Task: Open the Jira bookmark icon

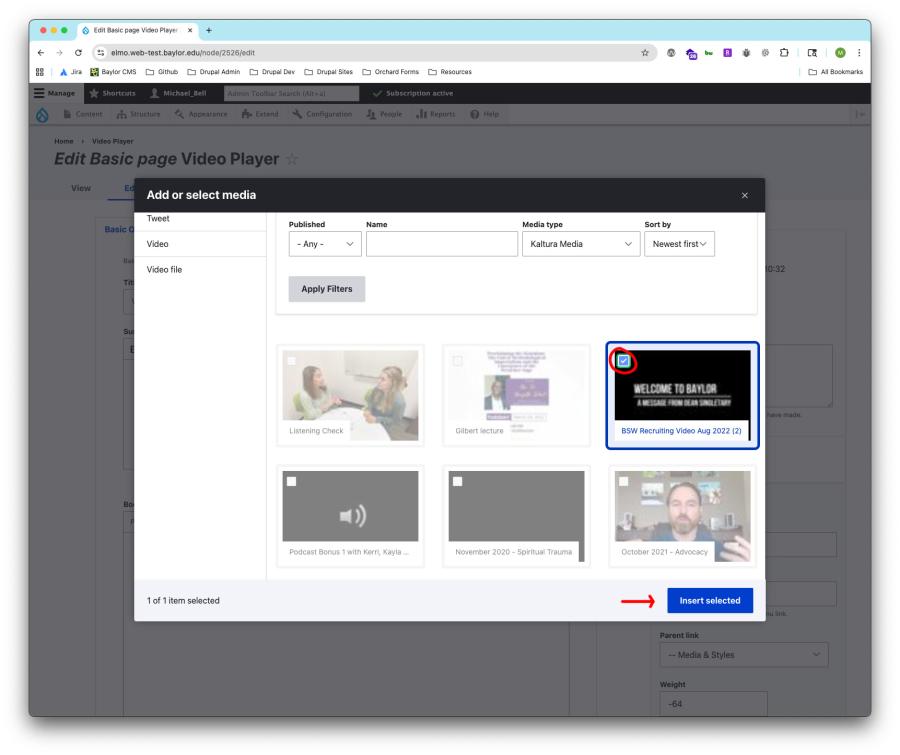Action: point(64,72)
